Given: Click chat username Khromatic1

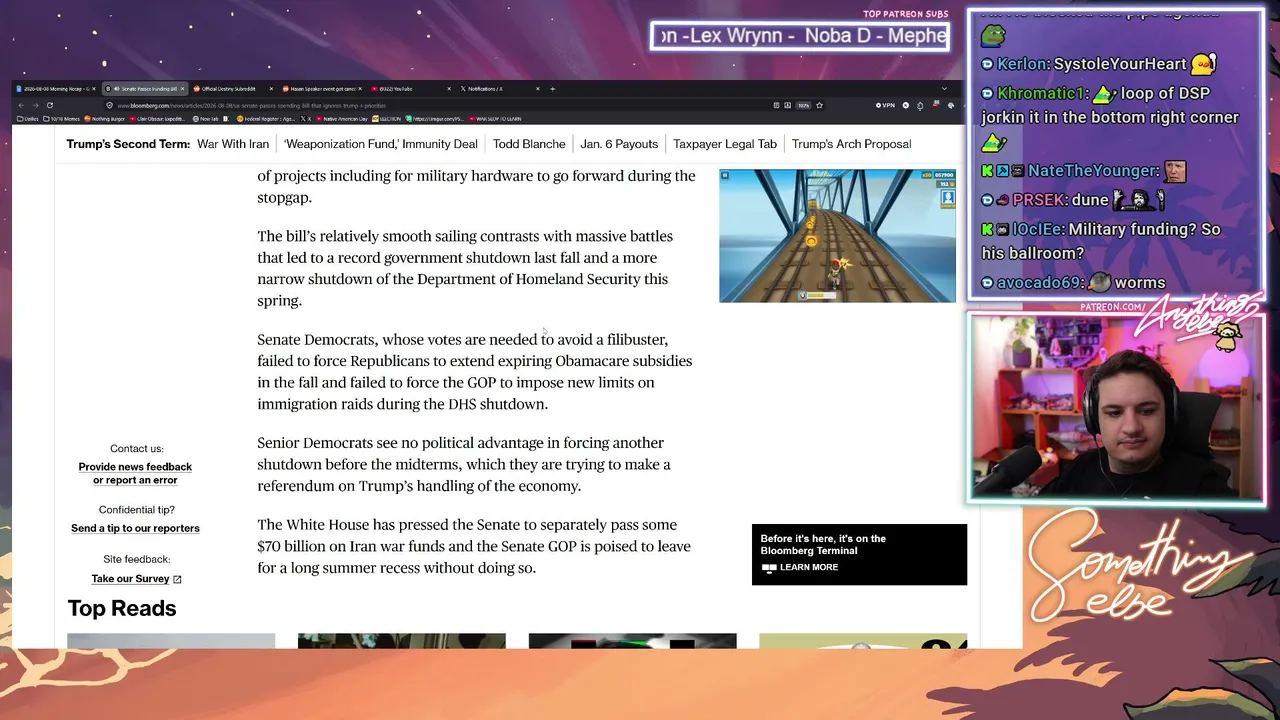Looking at the screenshot, I should tap(1040, 93).
